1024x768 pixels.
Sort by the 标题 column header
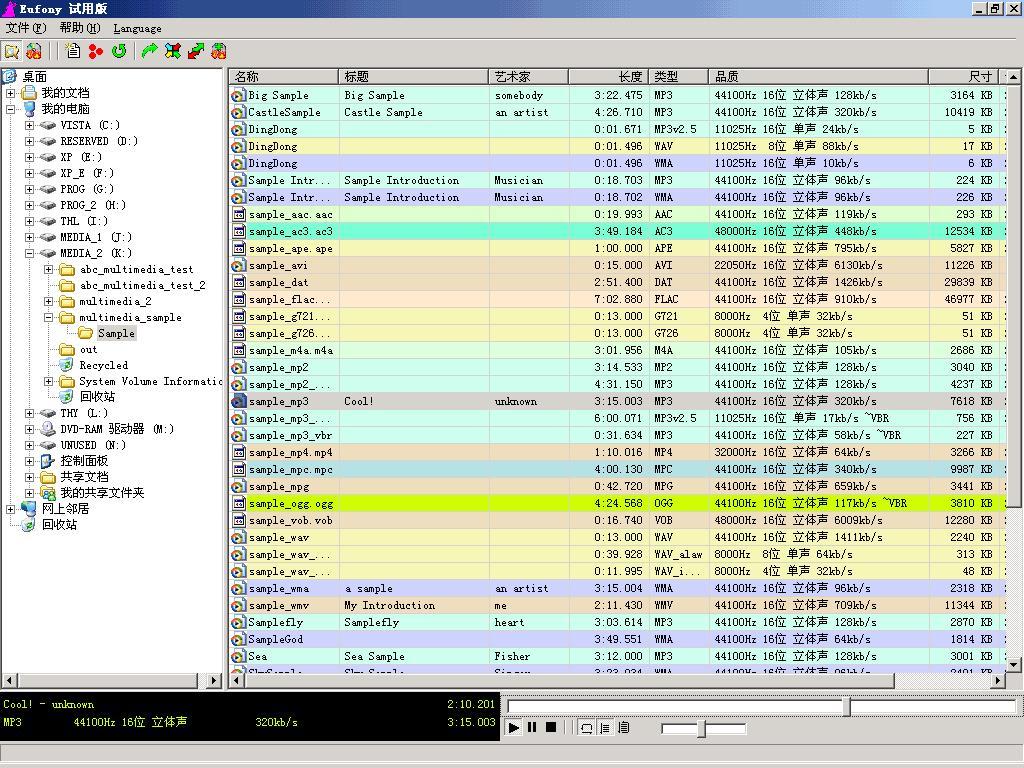tap(413, 76)
